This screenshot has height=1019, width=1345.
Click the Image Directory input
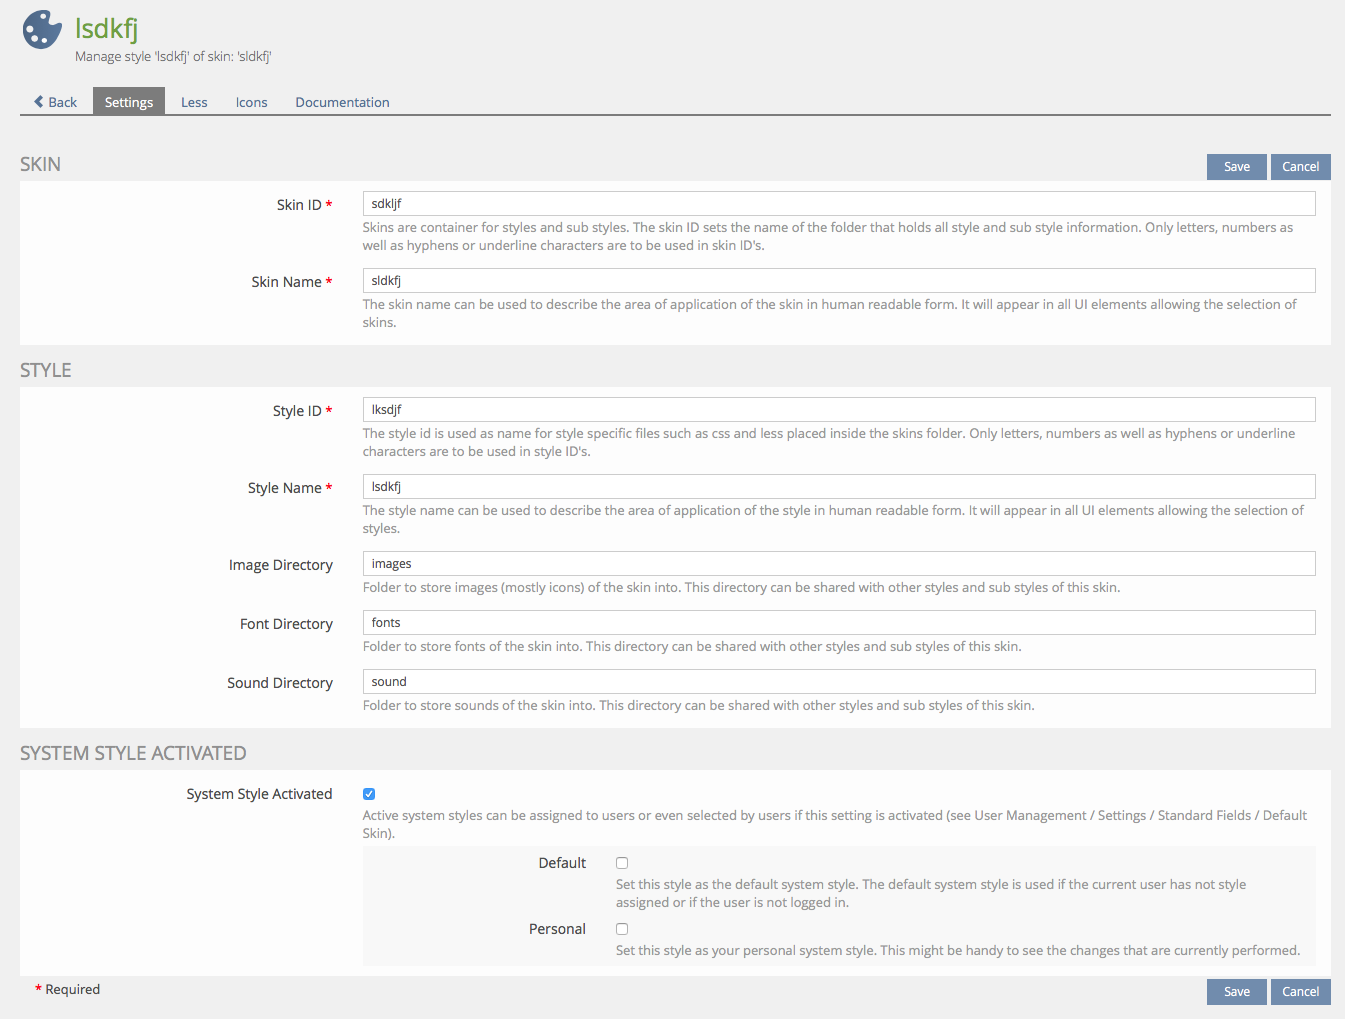[x=838, y=564]
